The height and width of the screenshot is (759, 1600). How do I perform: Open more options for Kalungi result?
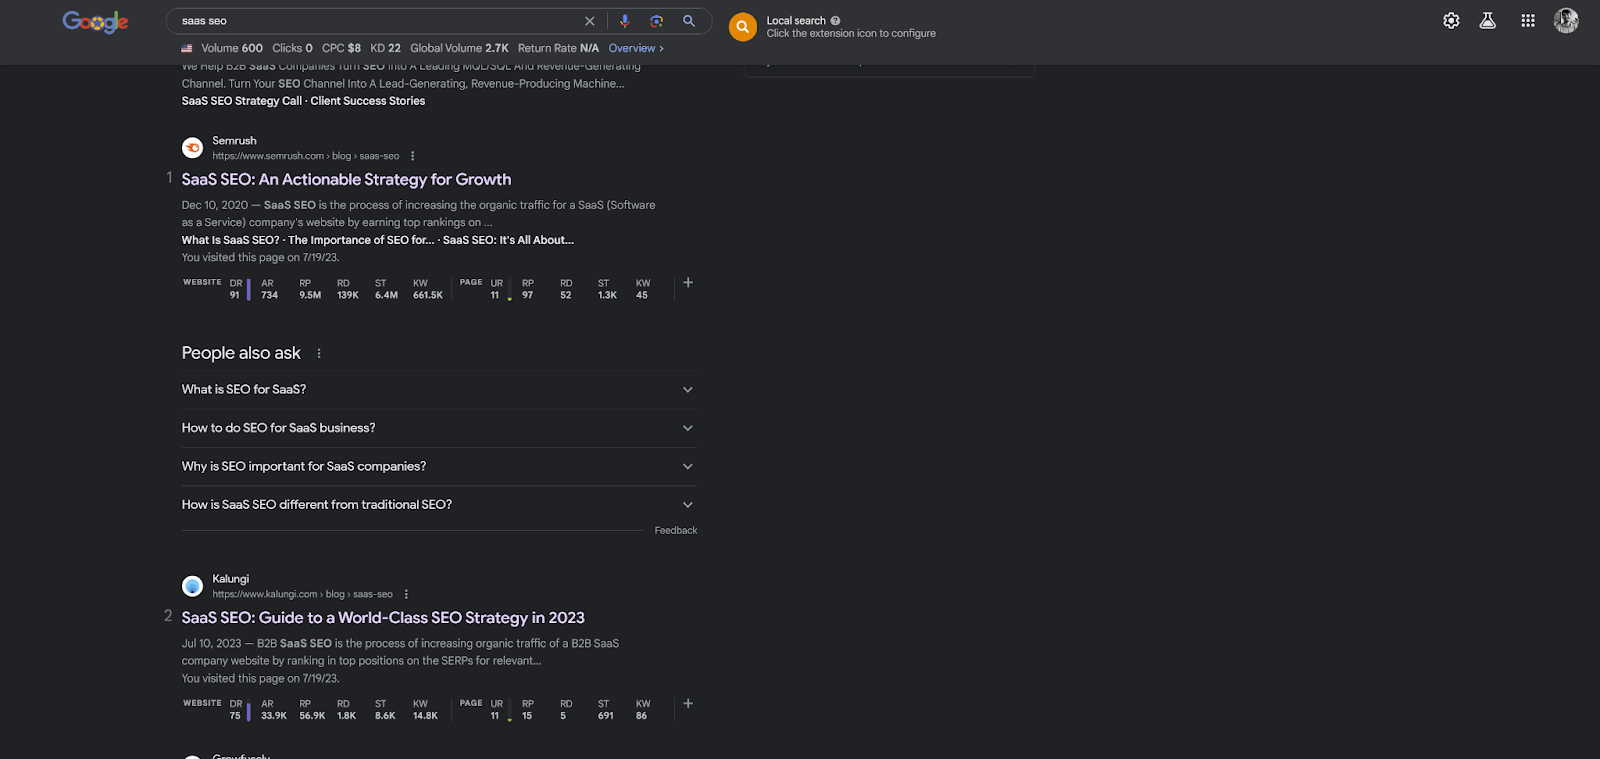coord(406,594)
